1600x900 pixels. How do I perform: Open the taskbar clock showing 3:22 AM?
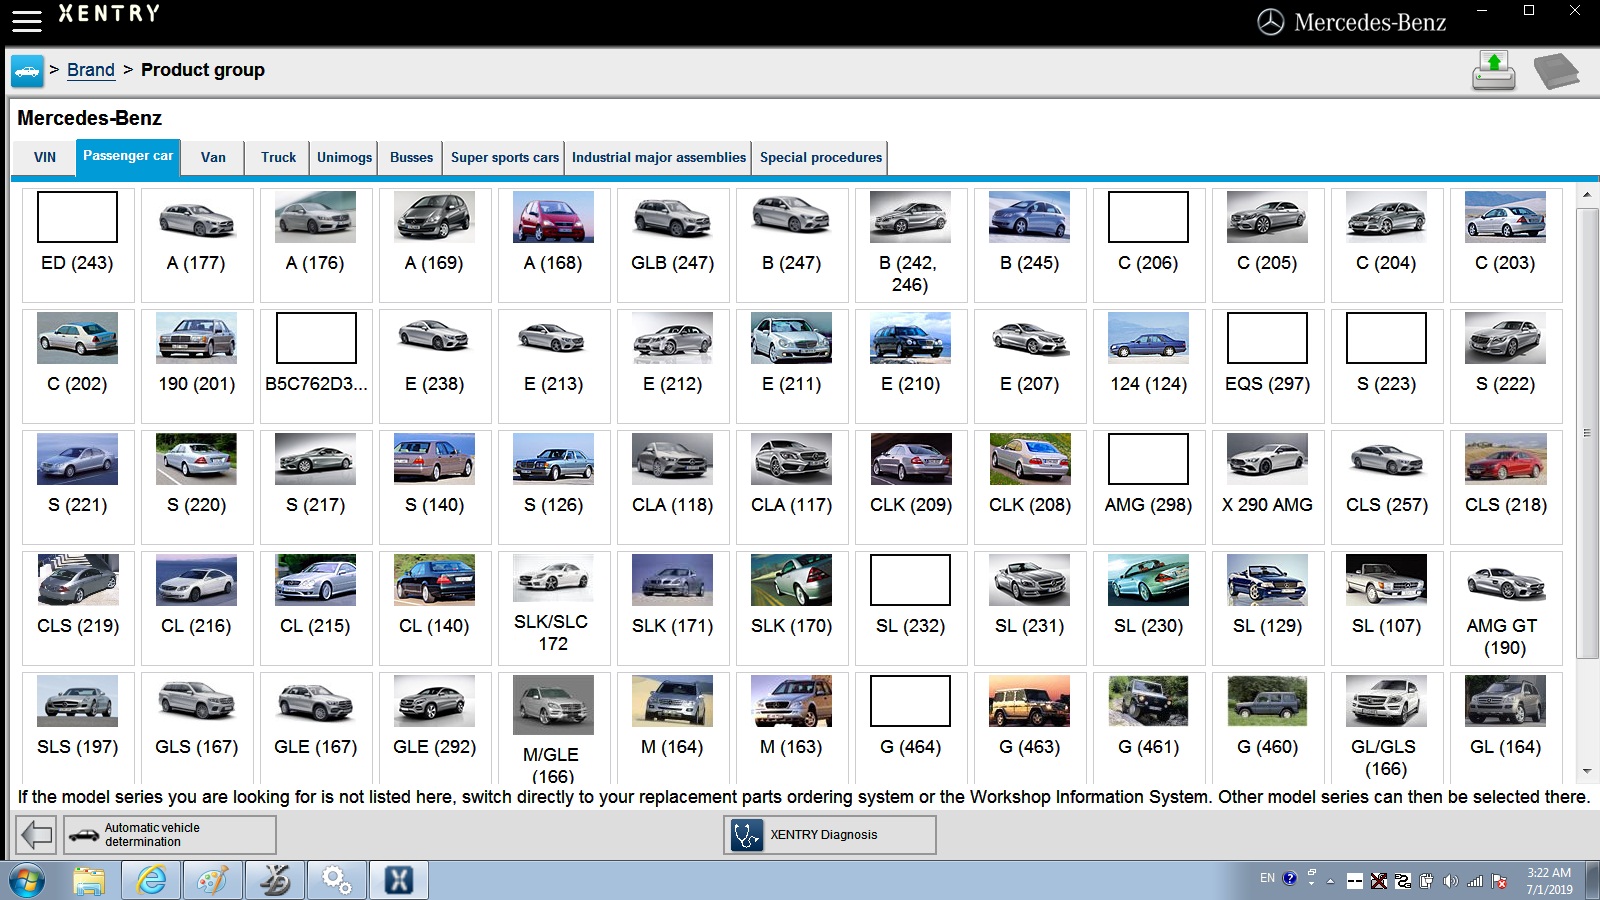(x=1549, y=881)
